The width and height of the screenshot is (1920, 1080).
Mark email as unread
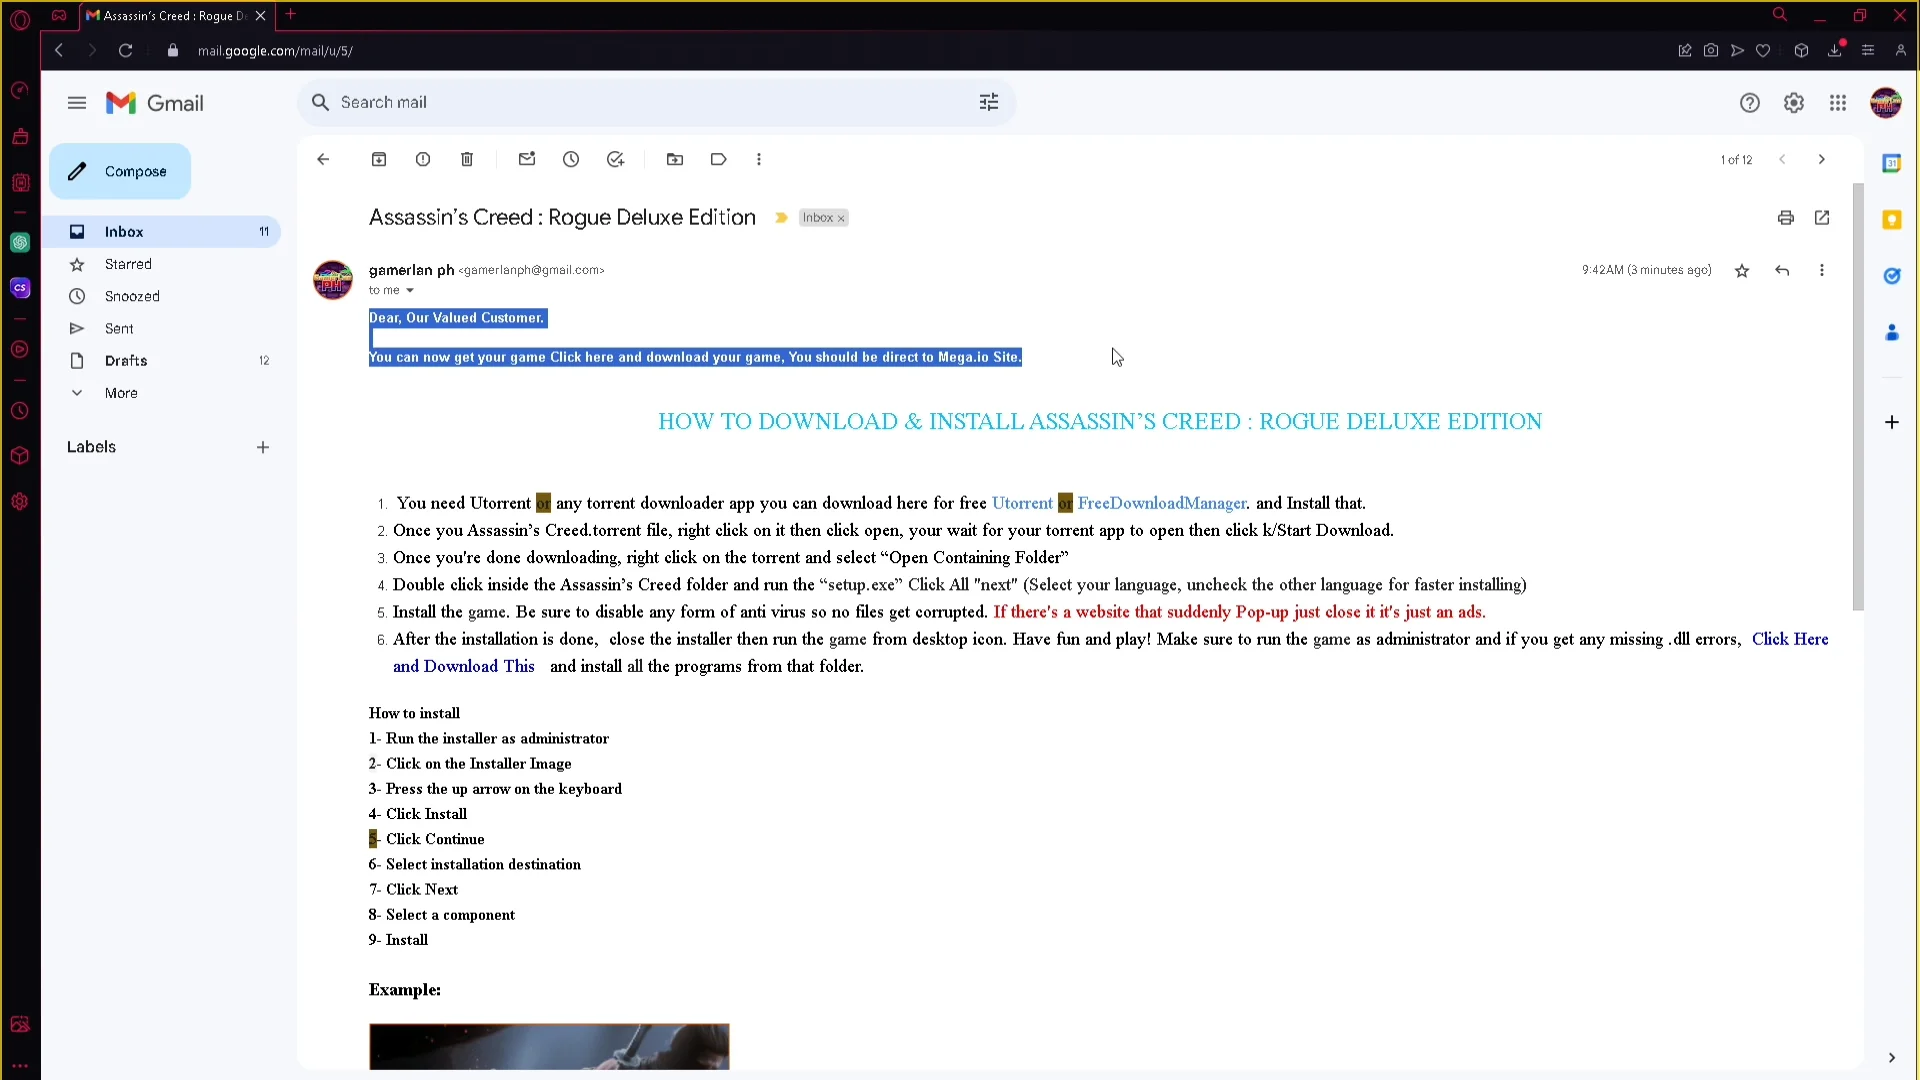pyautogui.click(x=527, y=160)
